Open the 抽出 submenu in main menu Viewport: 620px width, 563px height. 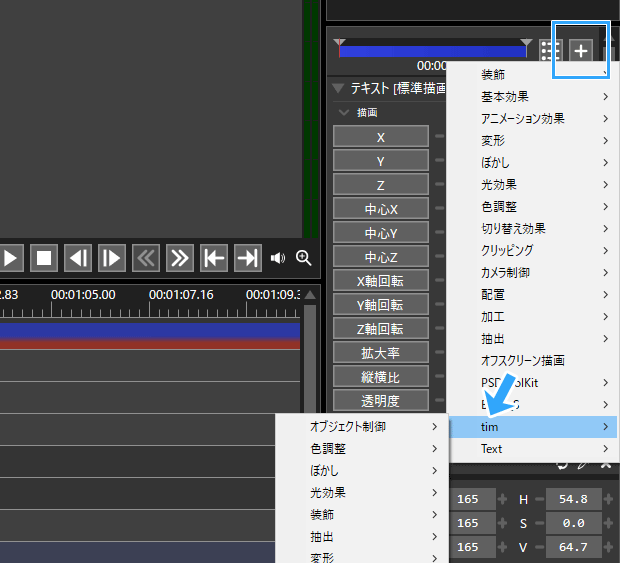coord(533,339)
